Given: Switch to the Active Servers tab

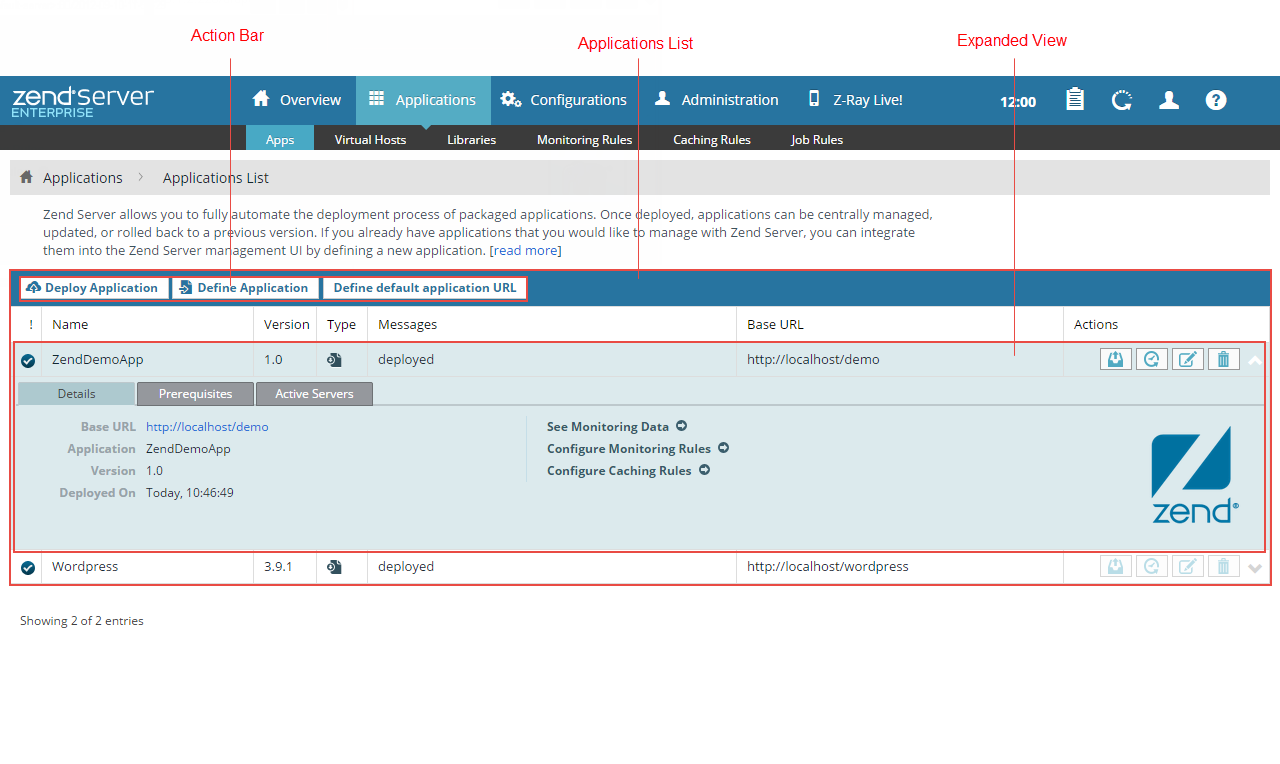Looking at the screenshot, I should point(314,394).
